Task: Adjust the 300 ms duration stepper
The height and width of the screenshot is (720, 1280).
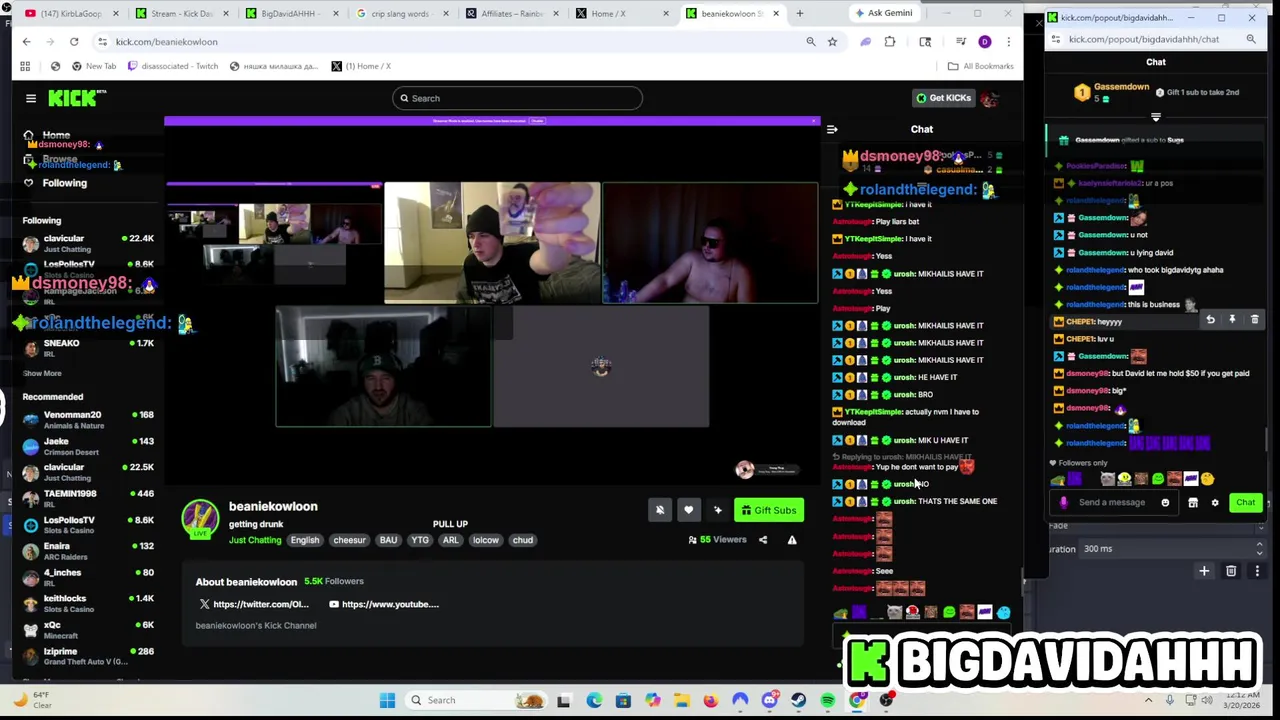Action: coord(1259,548)
